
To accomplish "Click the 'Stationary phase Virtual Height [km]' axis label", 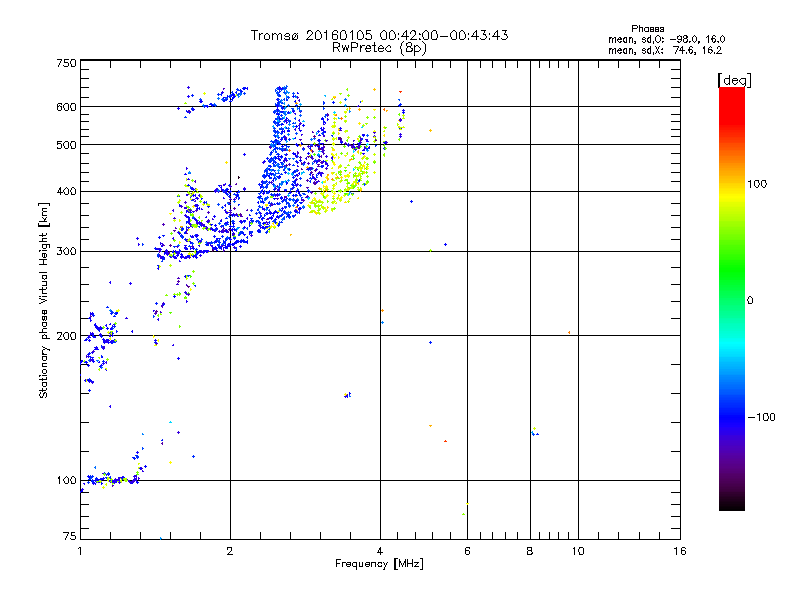I will point(43,300).
